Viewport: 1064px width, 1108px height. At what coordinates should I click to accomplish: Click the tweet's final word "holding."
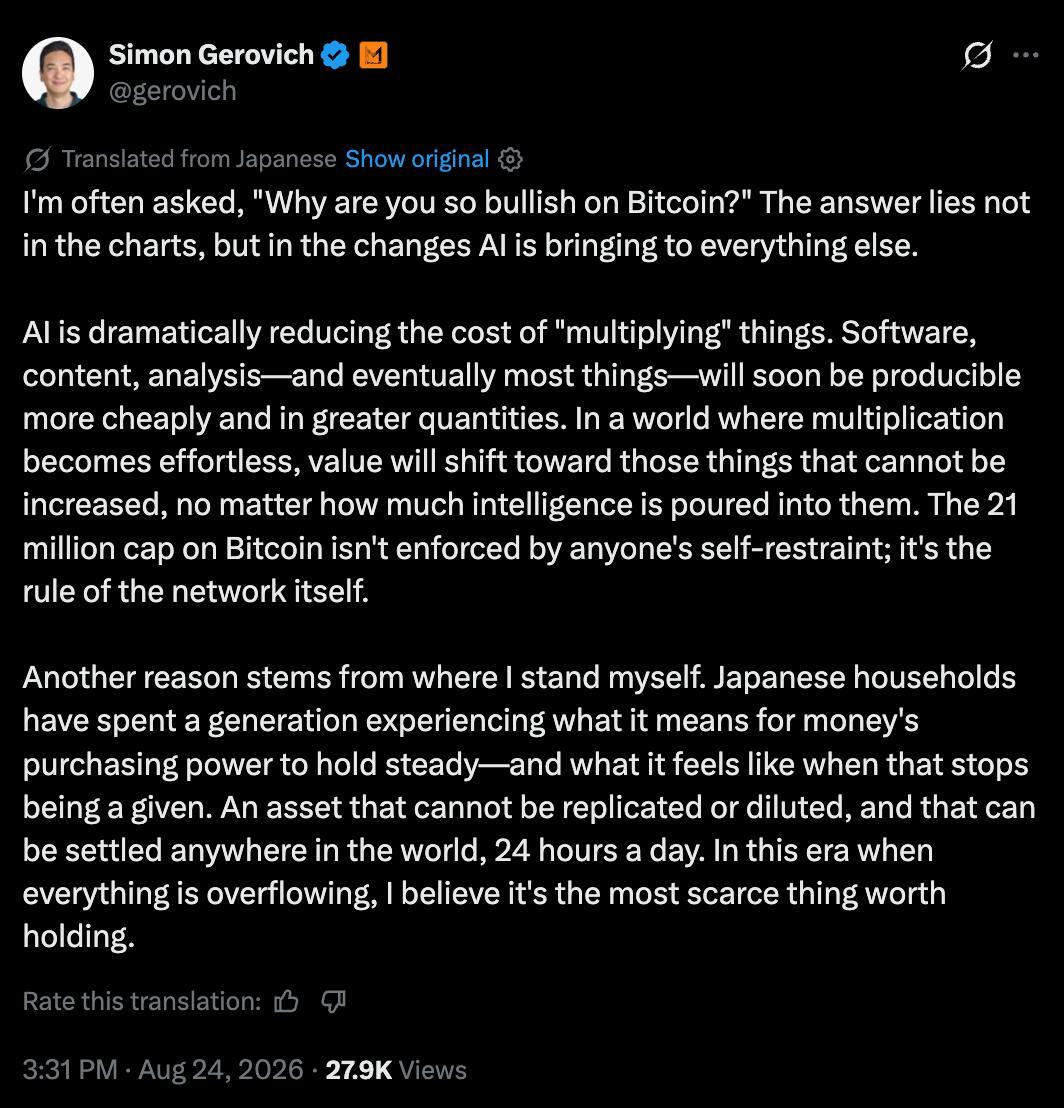[78, 937]
